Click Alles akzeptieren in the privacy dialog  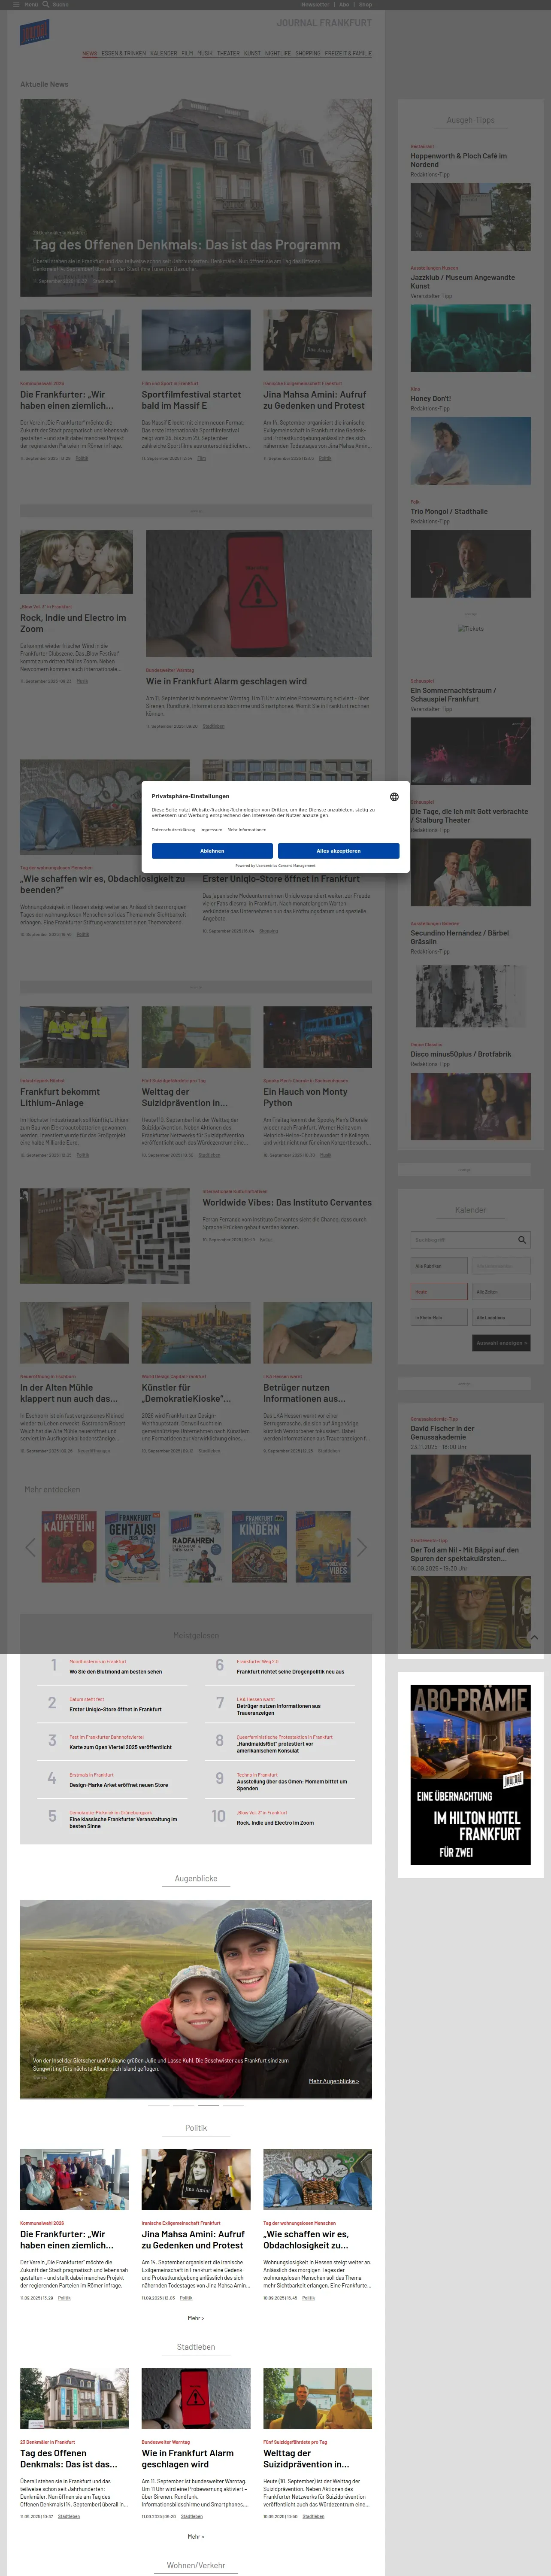(338, 851)
